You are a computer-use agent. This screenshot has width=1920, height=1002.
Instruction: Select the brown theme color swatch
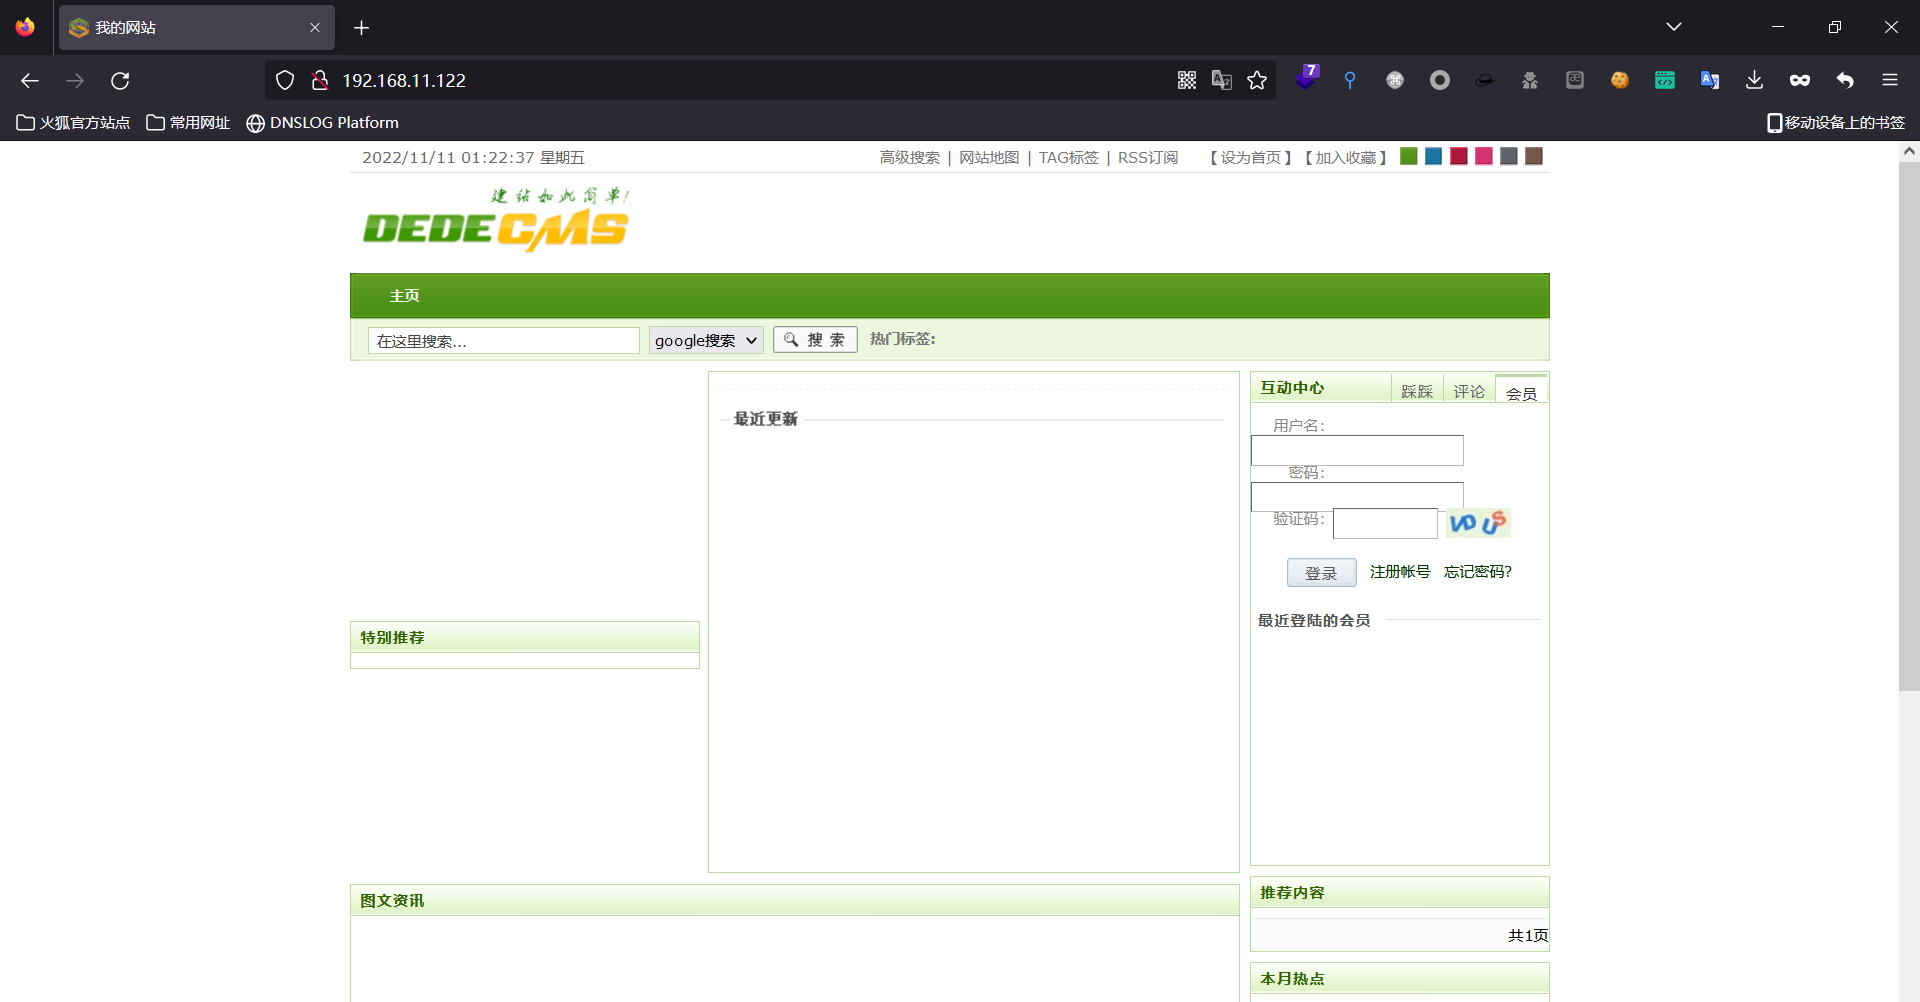[1534, 156]
